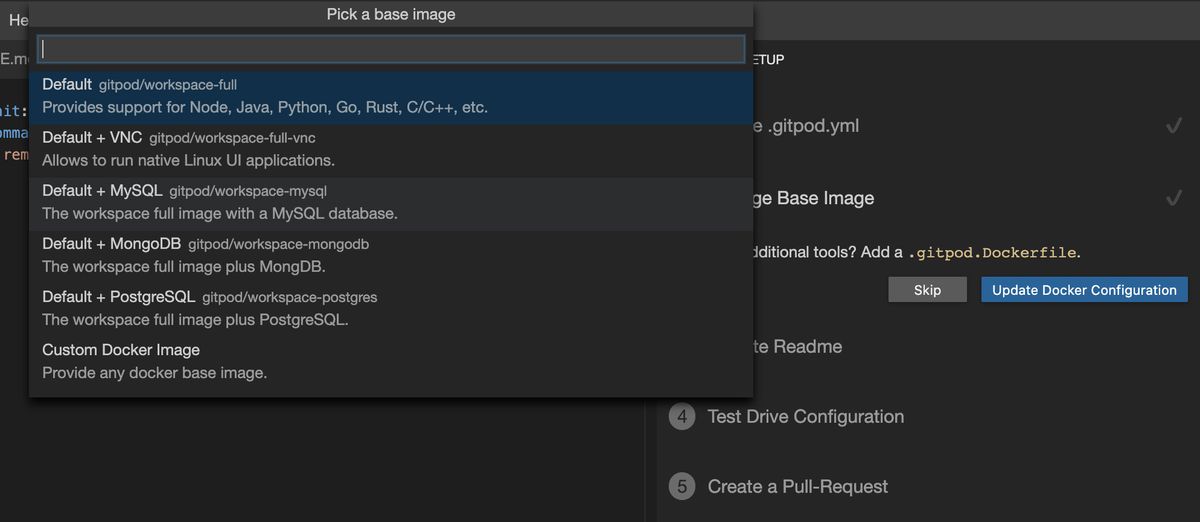Screen dimensions: 1200x522
Task: Select Default + MongoDB base image
Action: 391,256
